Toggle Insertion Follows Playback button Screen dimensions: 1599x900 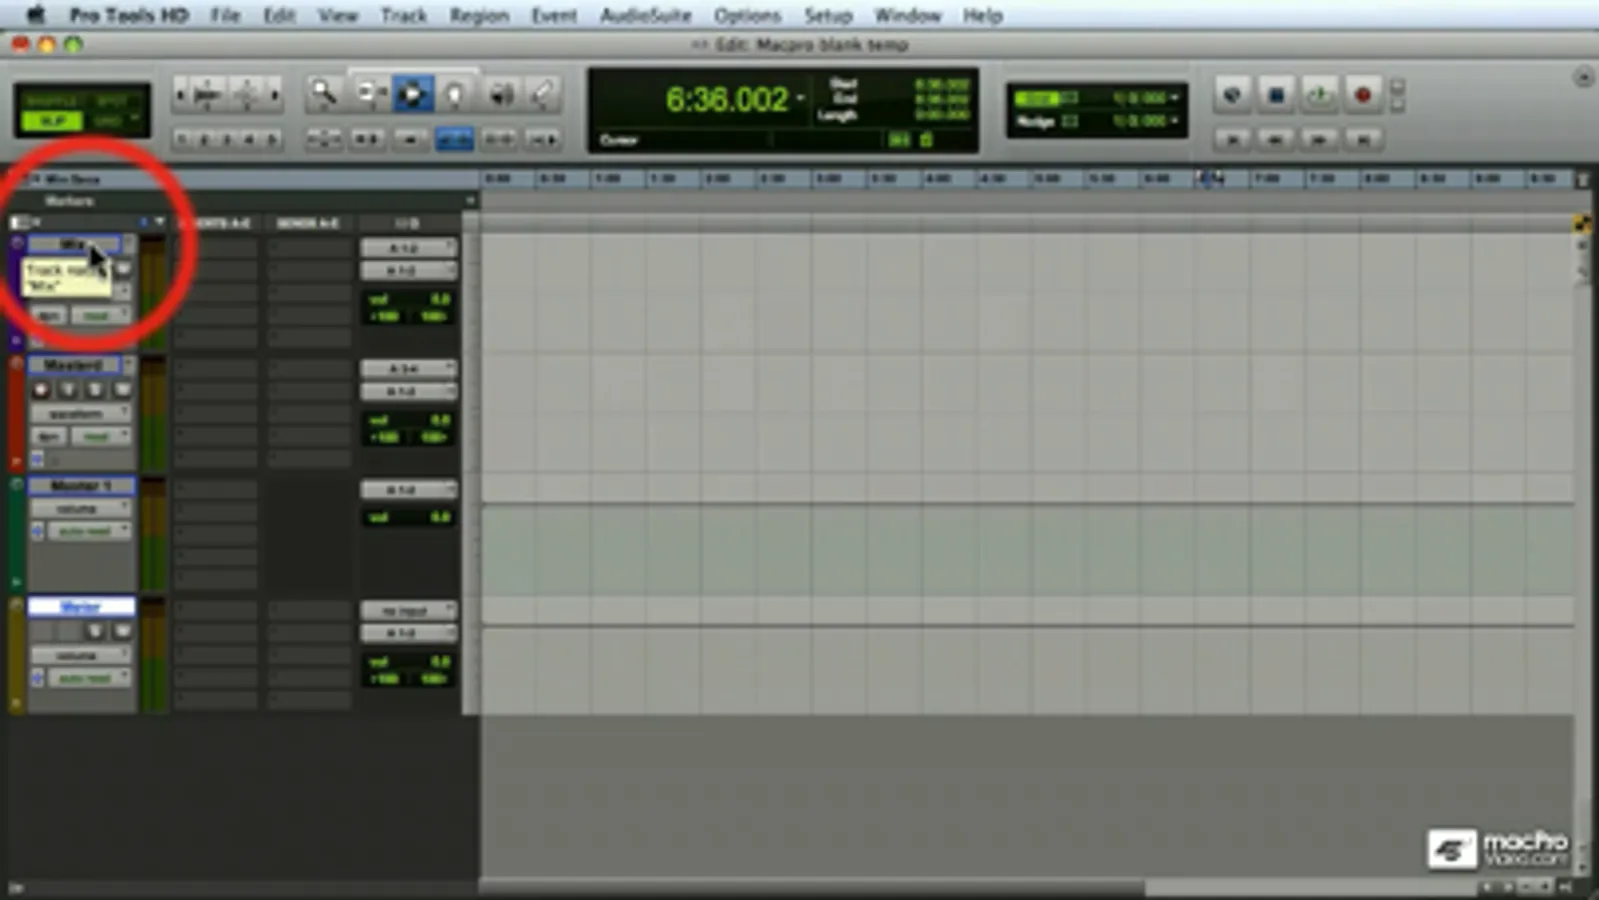pos(543,140)
